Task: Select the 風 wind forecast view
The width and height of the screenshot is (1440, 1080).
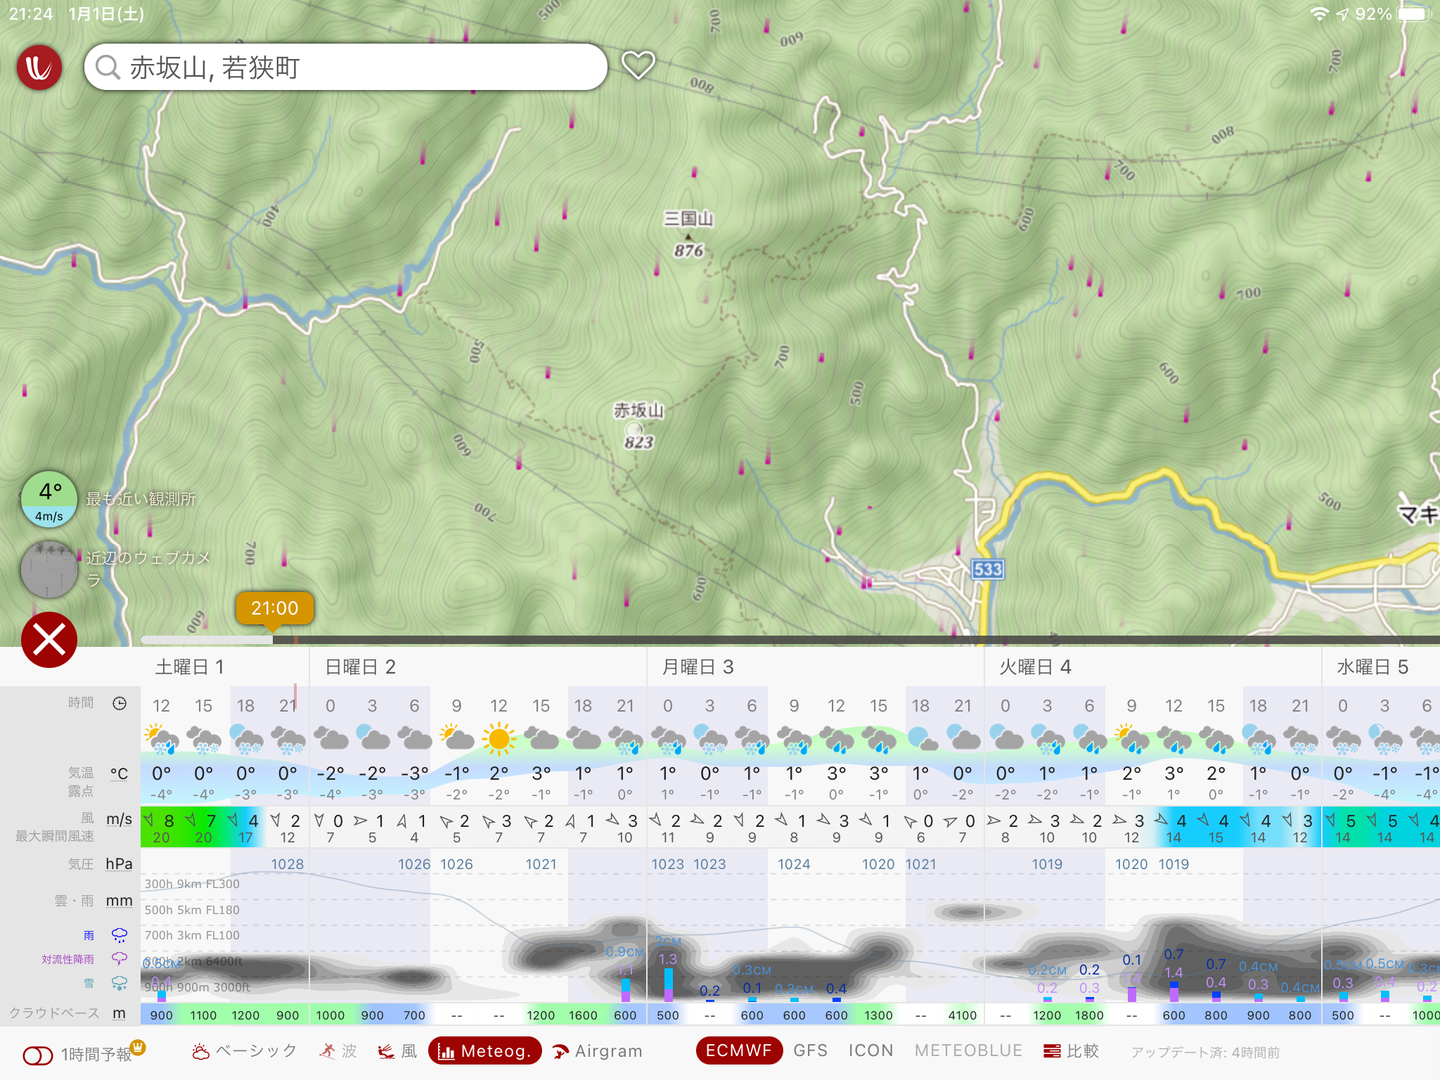Action: (397, 1051)
